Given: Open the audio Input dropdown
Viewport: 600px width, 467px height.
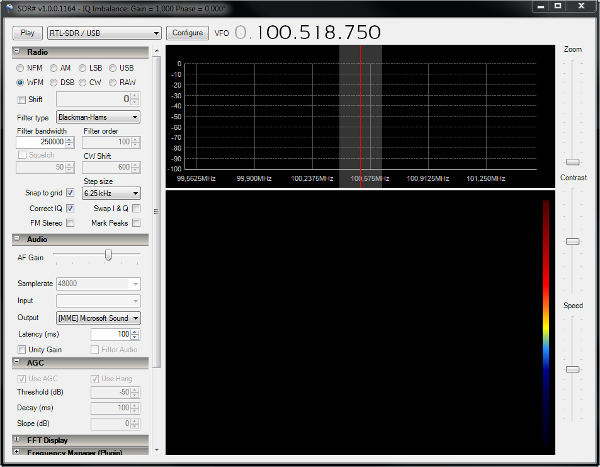Looking at the screenshot, I should pos(98,301).
